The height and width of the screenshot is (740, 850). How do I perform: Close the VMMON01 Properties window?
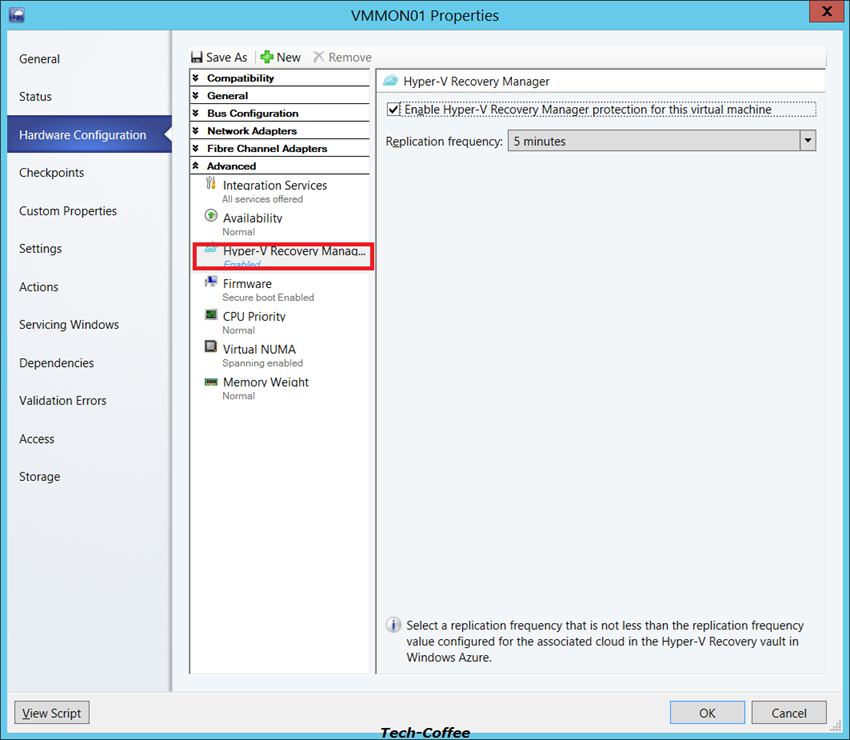[826, 11]
